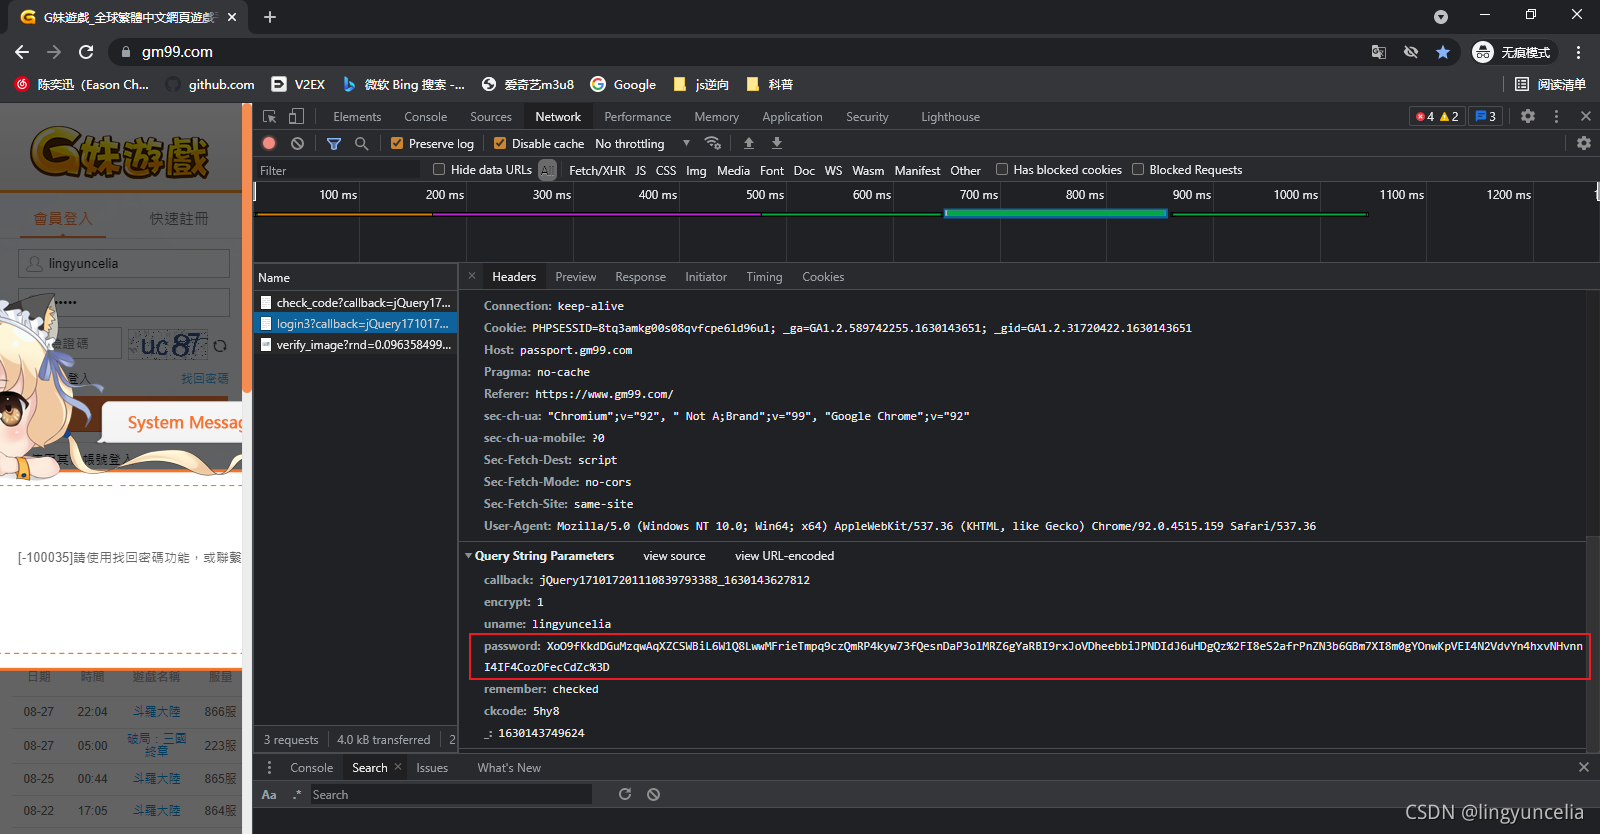Click view source link
The height and width of the screenshot is (834, 1600).
click(674, 556)
